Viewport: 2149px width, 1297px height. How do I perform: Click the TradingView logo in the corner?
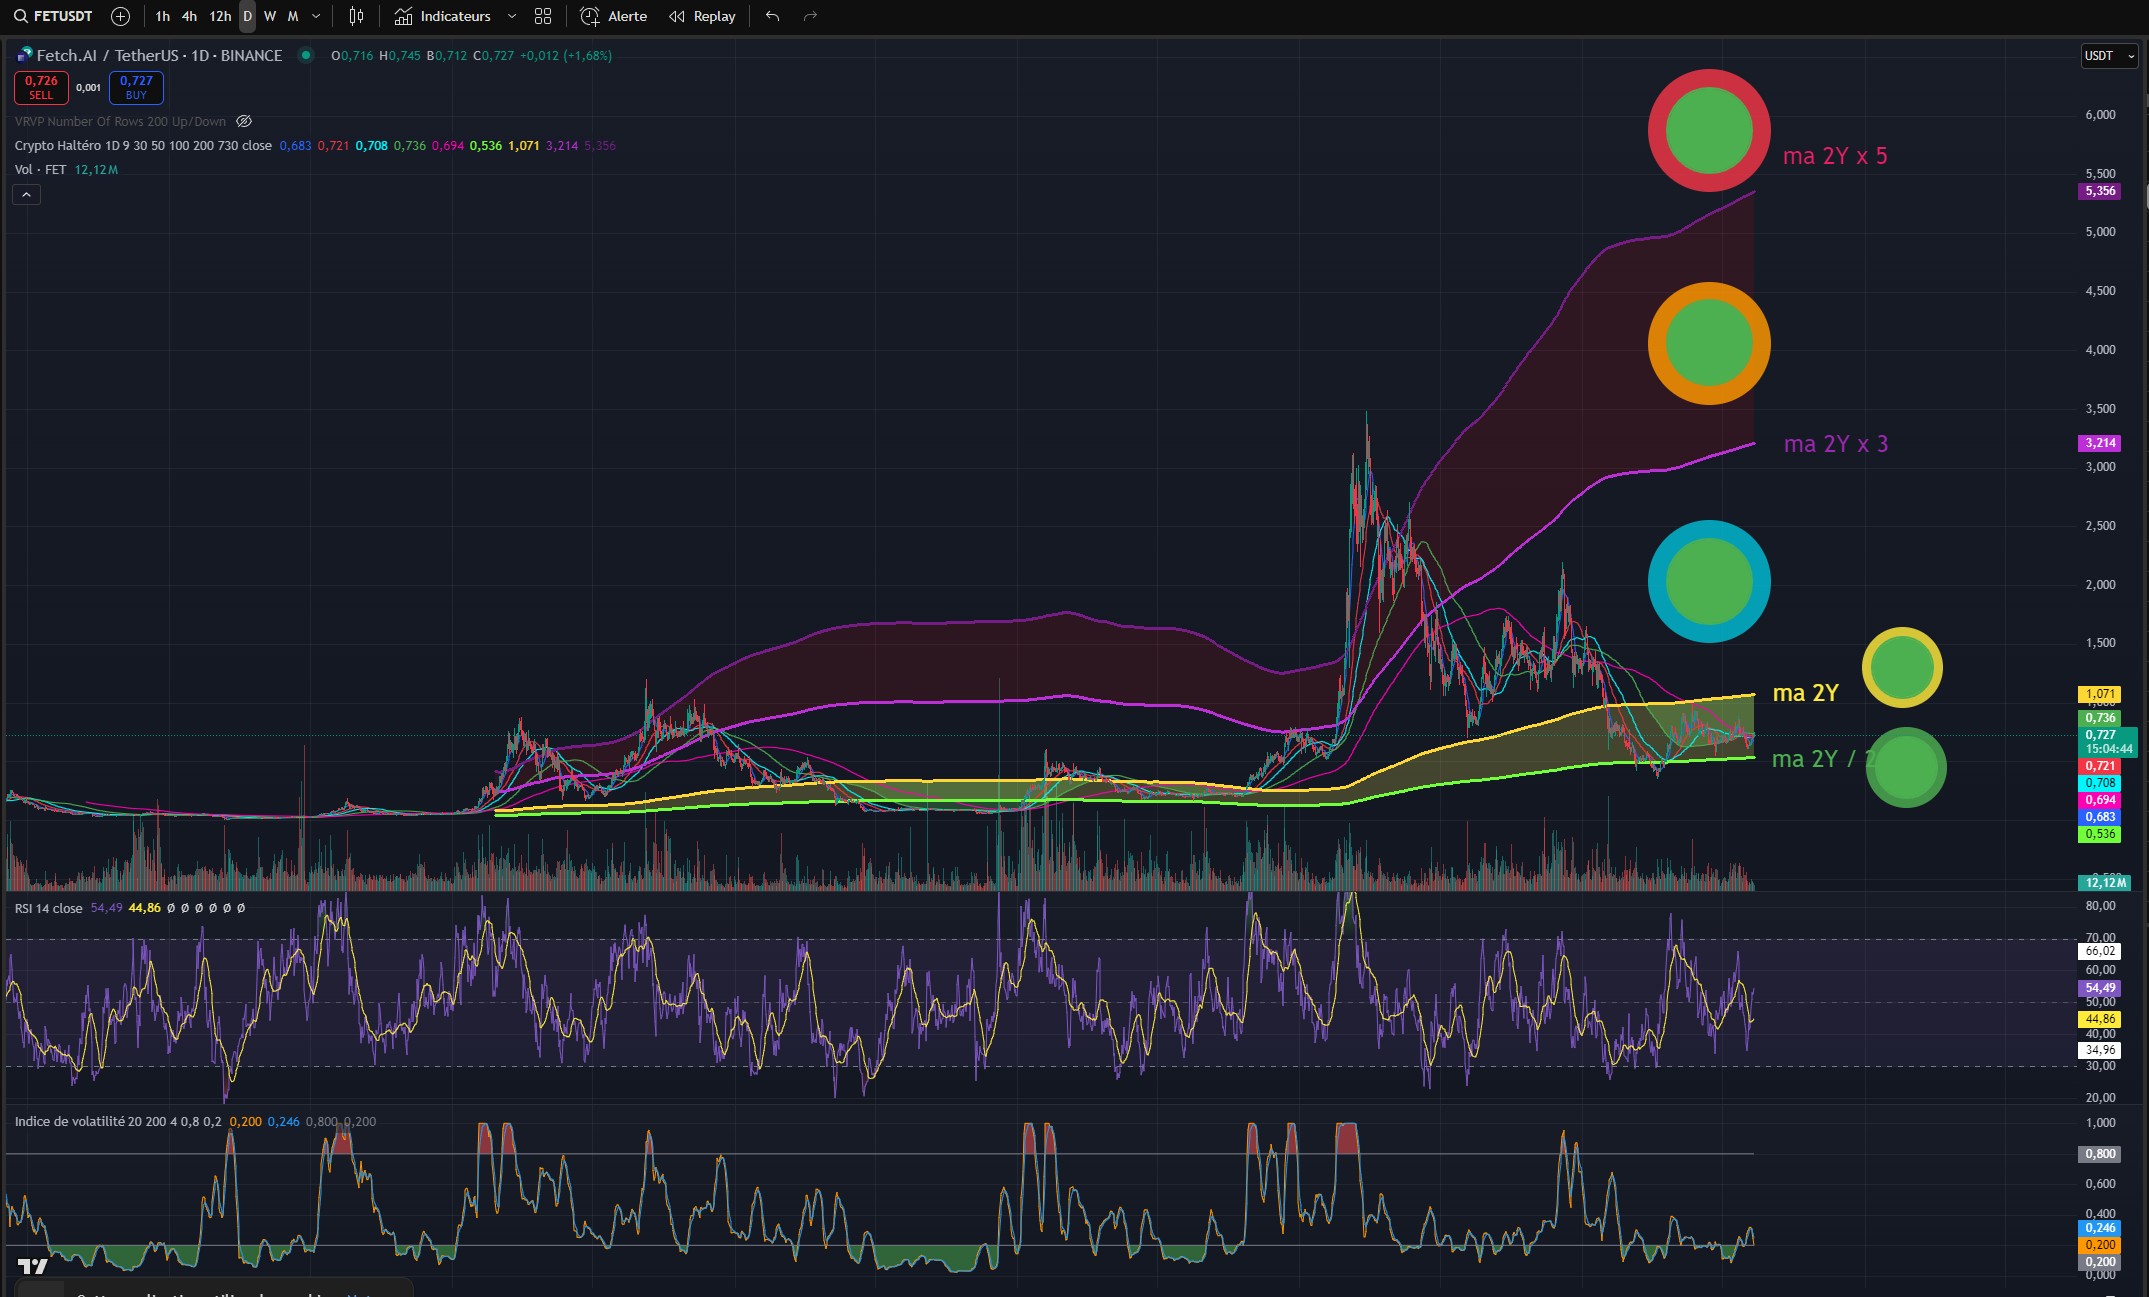(33, 1266)
